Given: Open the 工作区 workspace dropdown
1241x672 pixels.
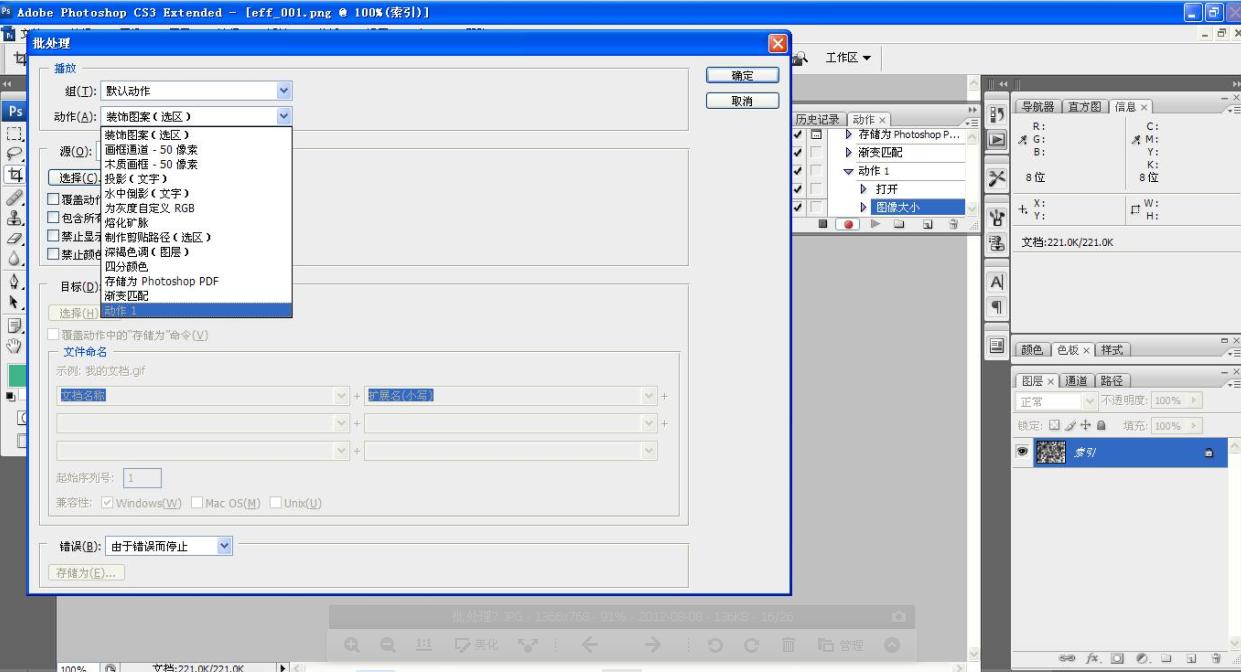Looking at the screenshot, I should (x=847, y=57).
